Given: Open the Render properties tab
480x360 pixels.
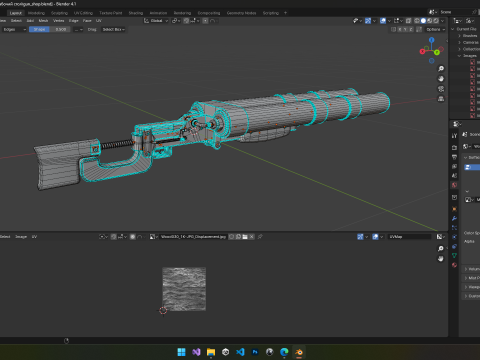Looking at the screenshot, I should pyautogui.click(x=454, y=147).
